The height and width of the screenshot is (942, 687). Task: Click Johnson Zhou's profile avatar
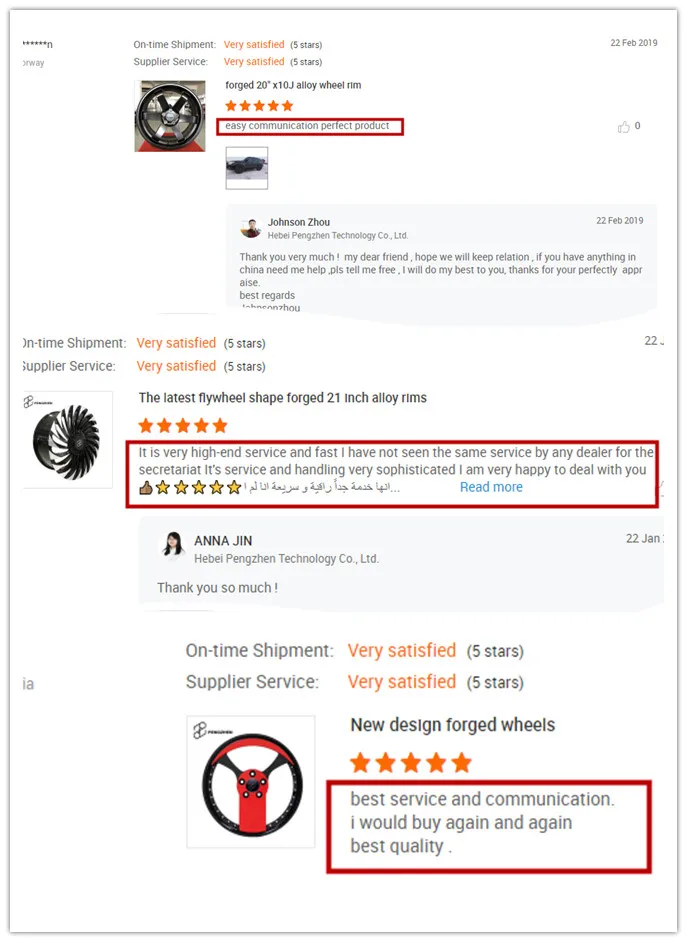coord(250,228)
